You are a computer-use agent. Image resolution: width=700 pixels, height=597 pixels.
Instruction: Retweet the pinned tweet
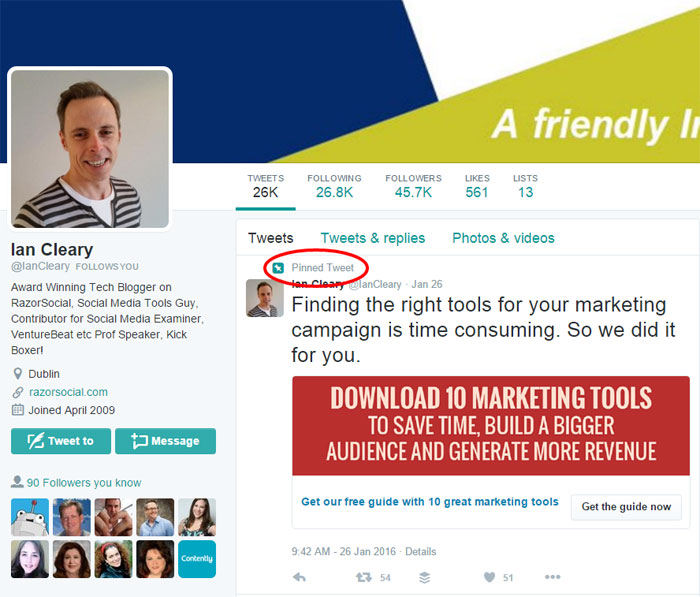pyautogui.click(x=364, y=577)
